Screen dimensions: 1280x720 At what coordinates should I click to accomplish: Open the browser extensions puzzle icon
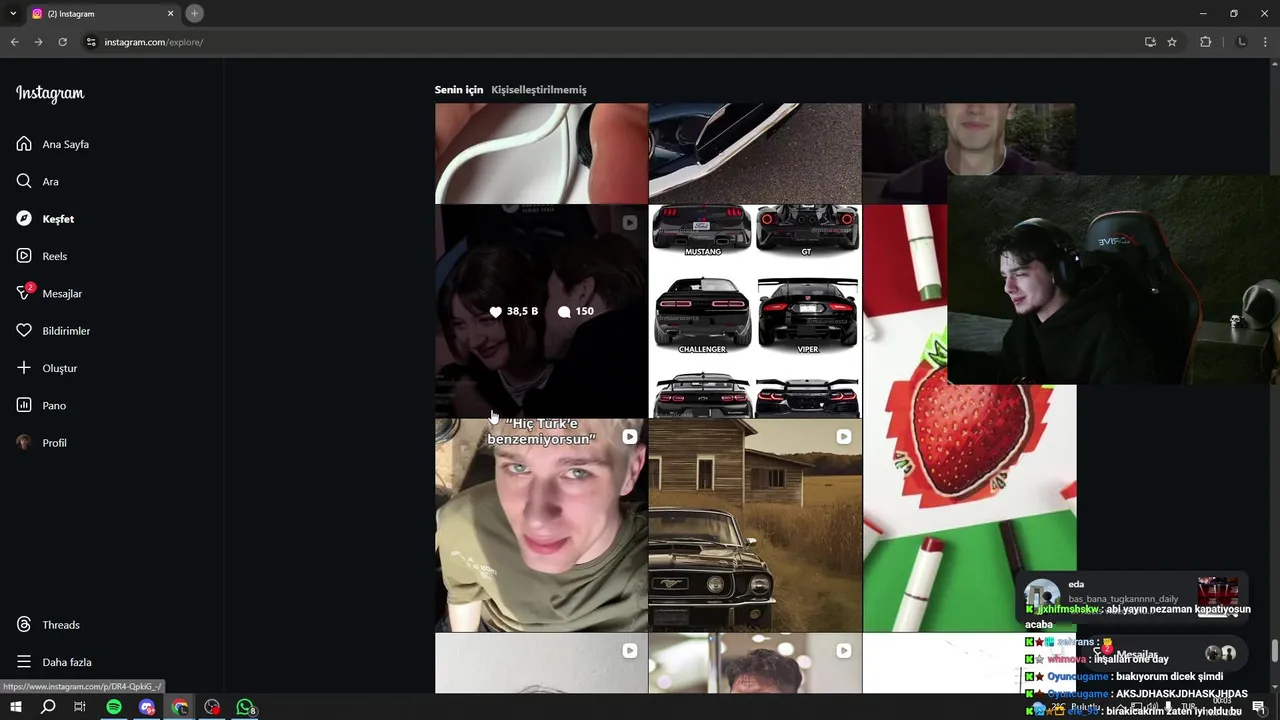(x=1205, y=42)
